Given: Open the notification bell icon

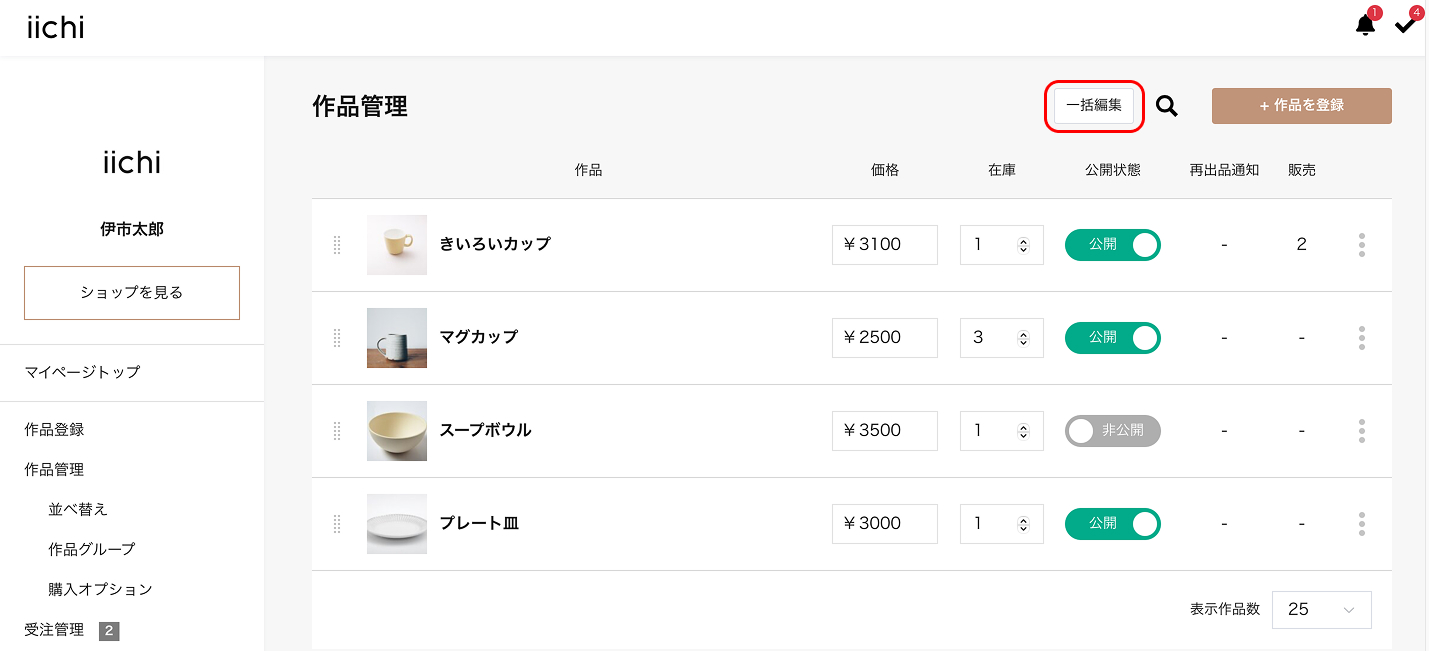Looking at the screenshot, I should coord(1365,26).
